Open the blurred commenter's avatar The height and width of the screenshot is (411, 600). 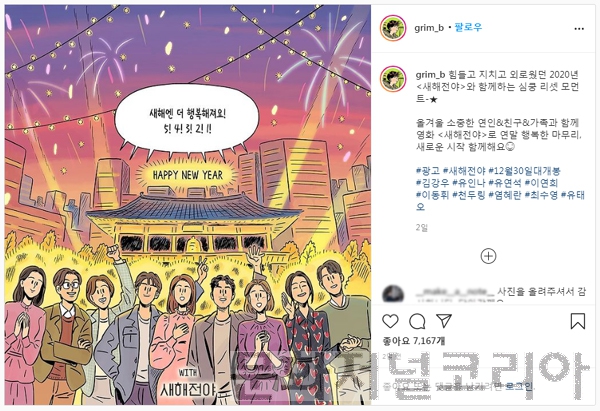pyautogui.click(x=393, y=294)
